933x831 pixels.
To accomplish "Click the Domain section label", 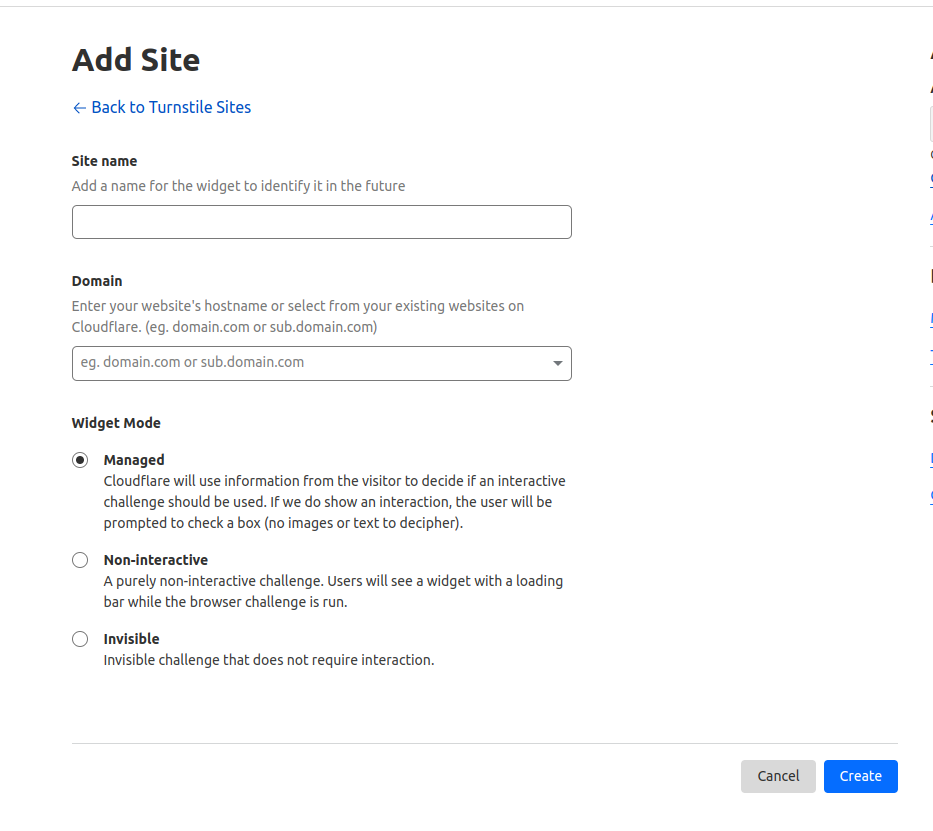I will tap(97, 281).
